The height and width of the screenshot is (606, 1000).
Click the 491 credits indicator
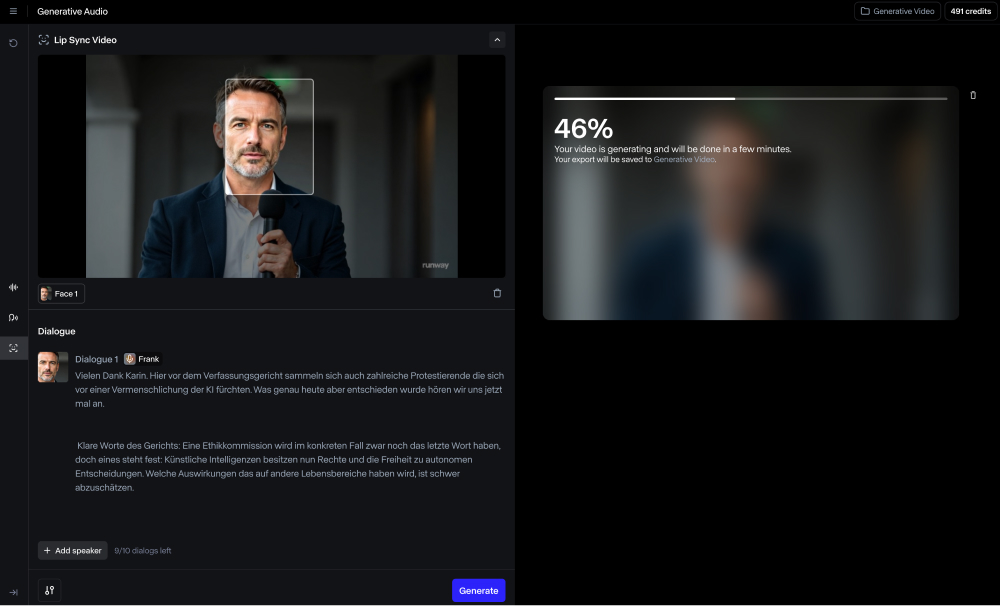point(970,11)
